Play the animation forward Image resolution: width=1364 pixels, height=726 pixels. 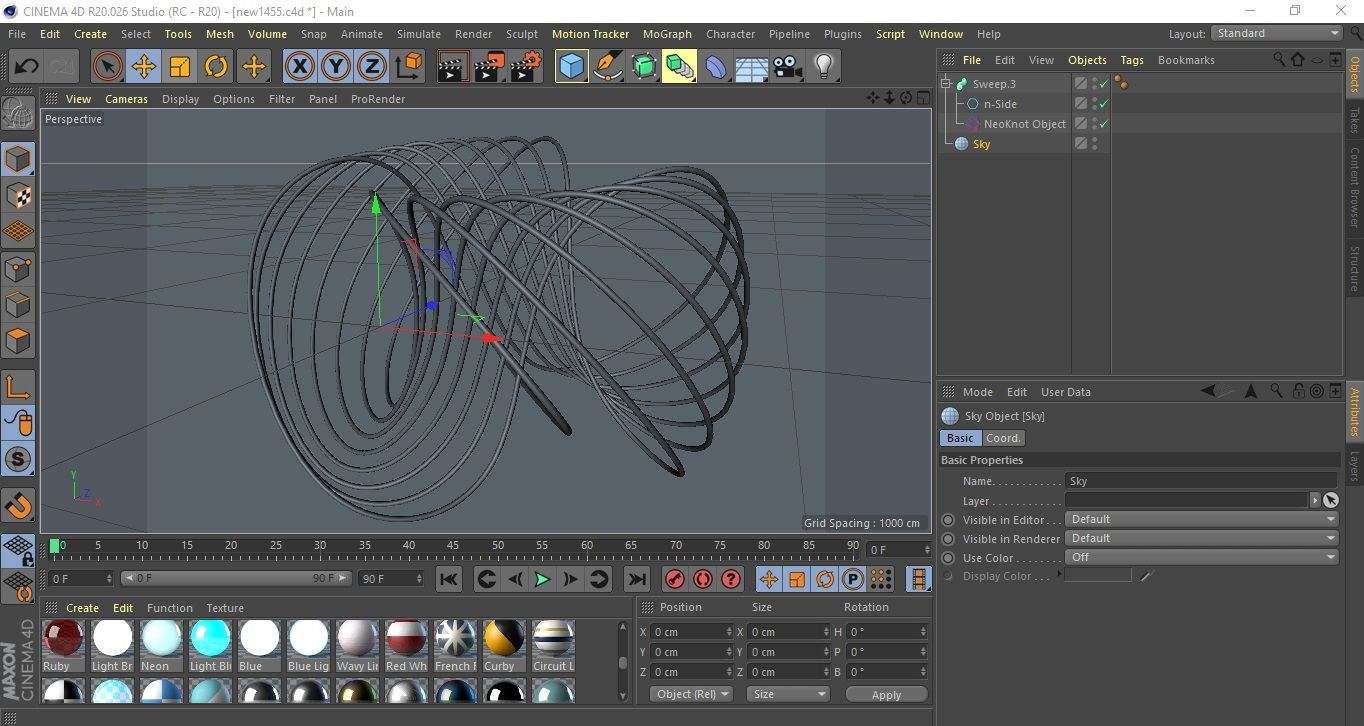(x=542, y=579)
